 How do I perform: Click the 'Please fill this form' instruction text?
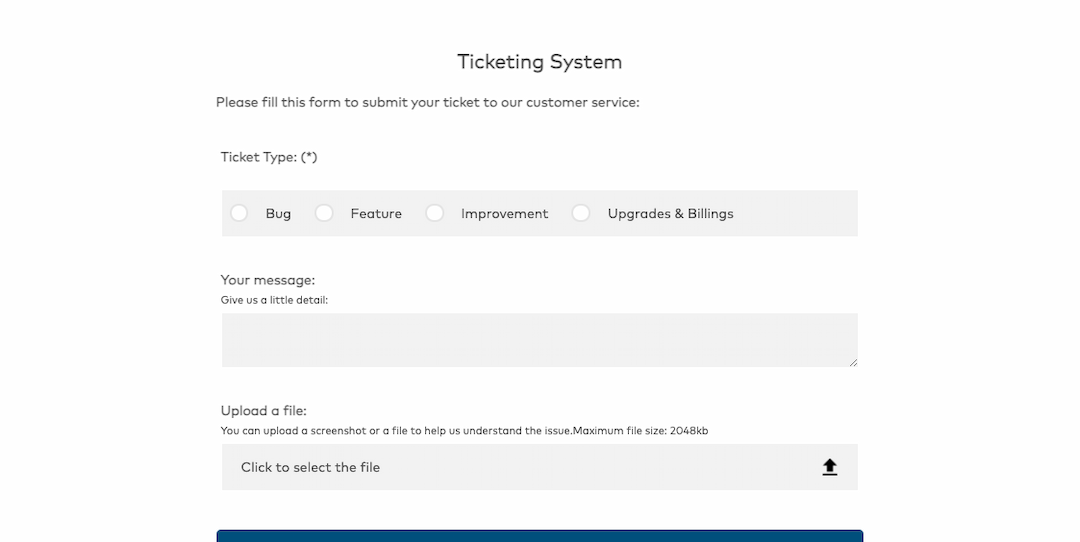427,102
